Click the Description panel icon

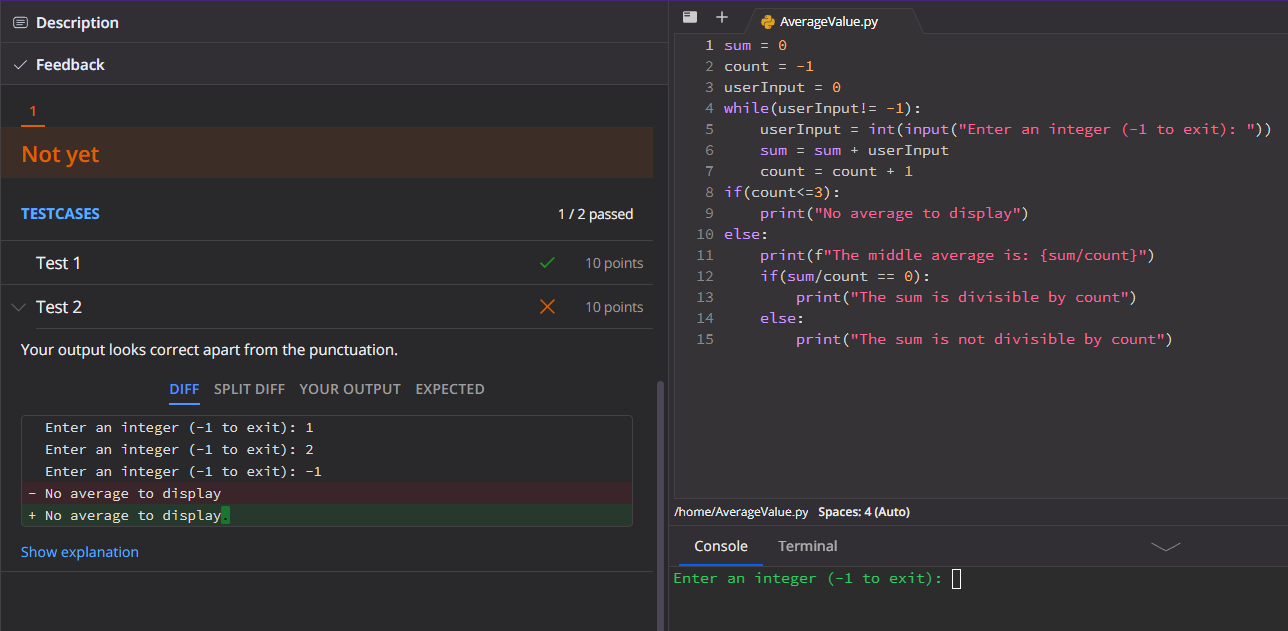coord(20,22)
